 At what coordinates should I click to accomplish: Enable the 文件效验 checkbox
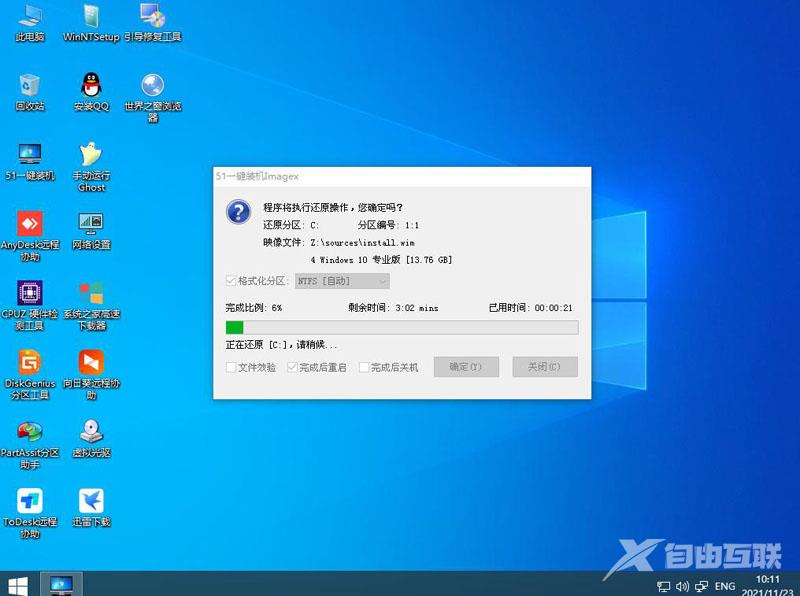click(x=231, y=367)
